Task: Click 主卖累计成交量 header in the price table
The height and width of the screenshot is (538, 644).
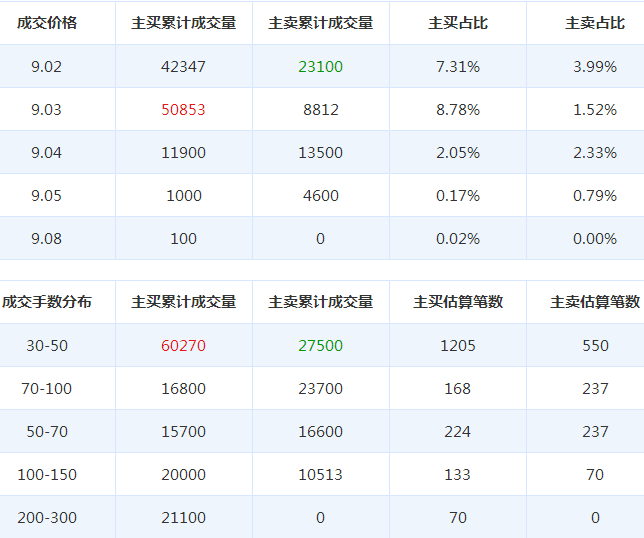Action: (x=321, y=23)
